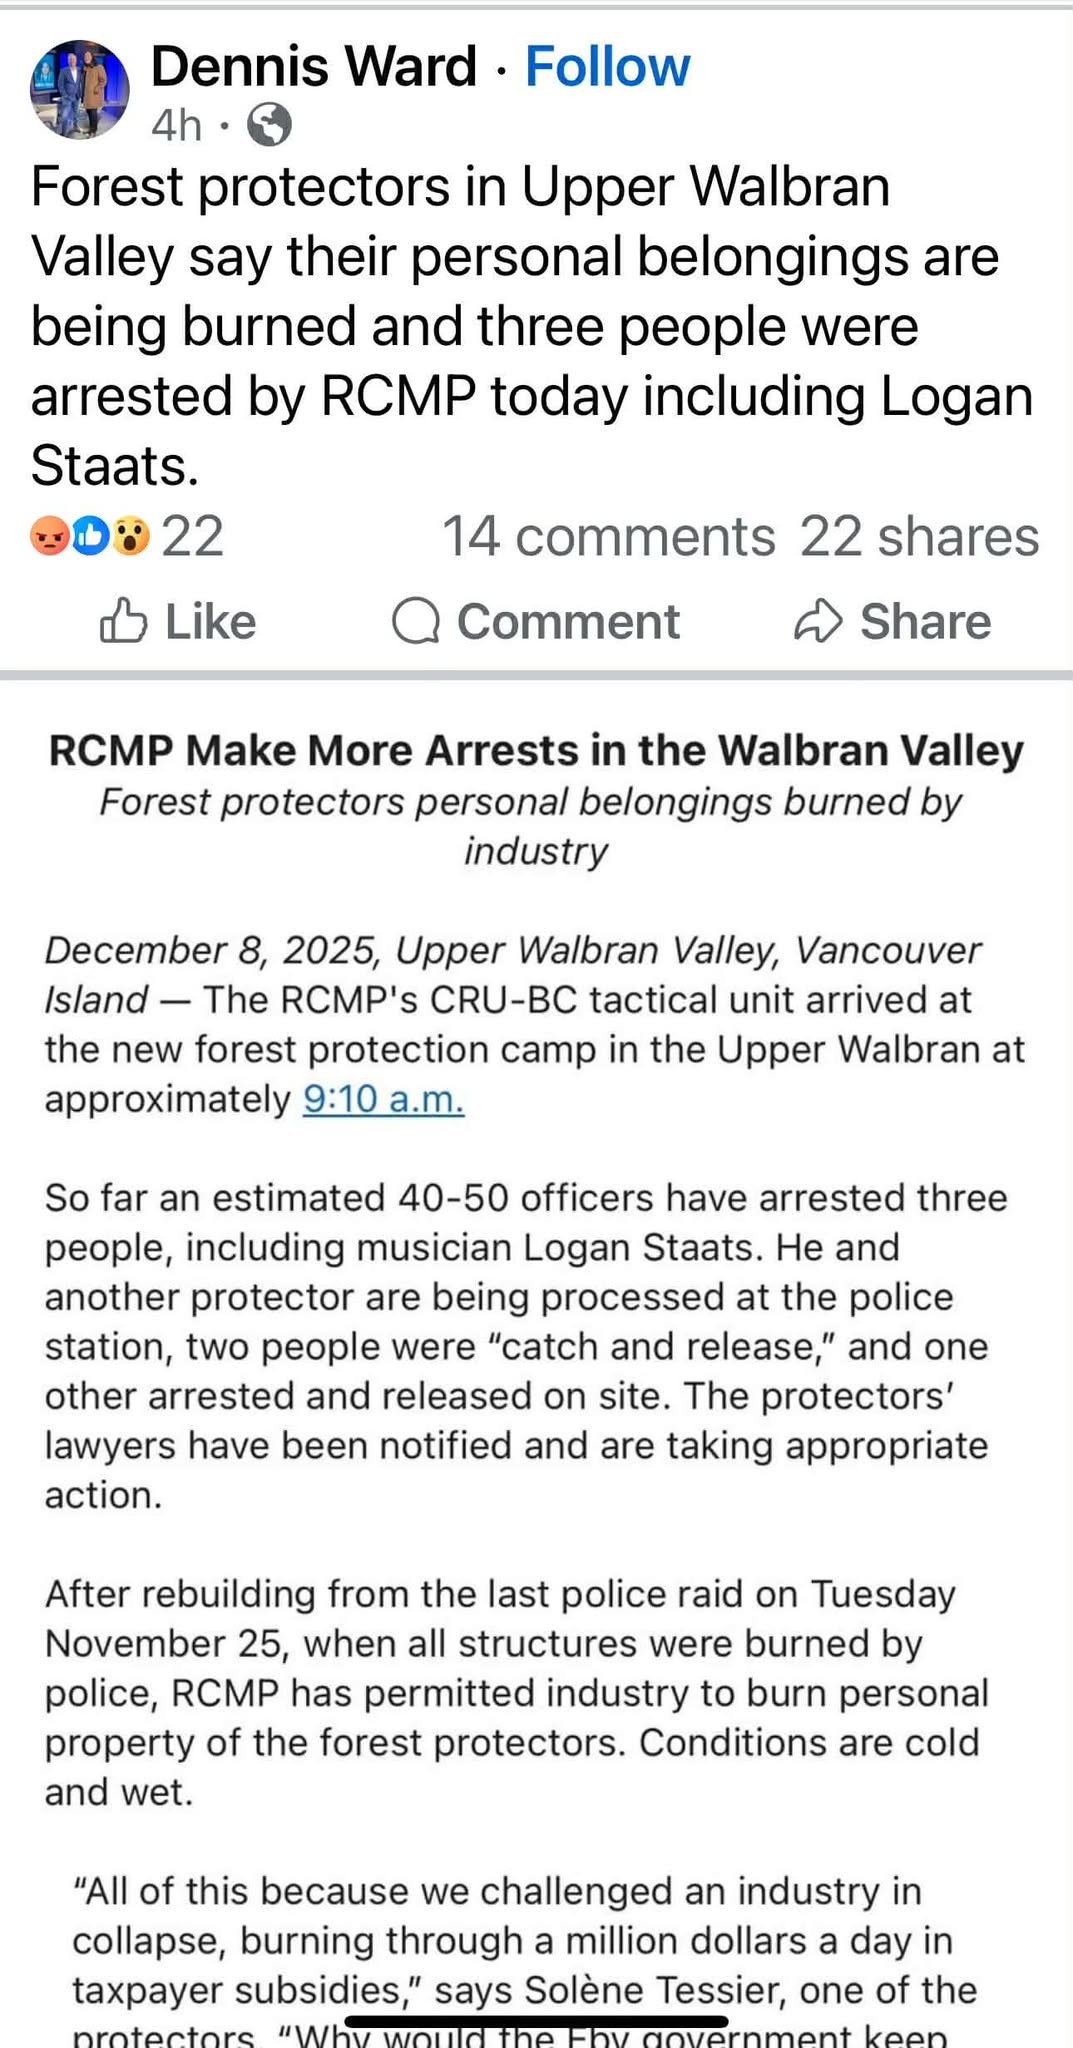Image resolution: width=1073 pixels, height=2048 pixels.
Task: Click the arrow Share icon
Action: [x=819, y=621]
